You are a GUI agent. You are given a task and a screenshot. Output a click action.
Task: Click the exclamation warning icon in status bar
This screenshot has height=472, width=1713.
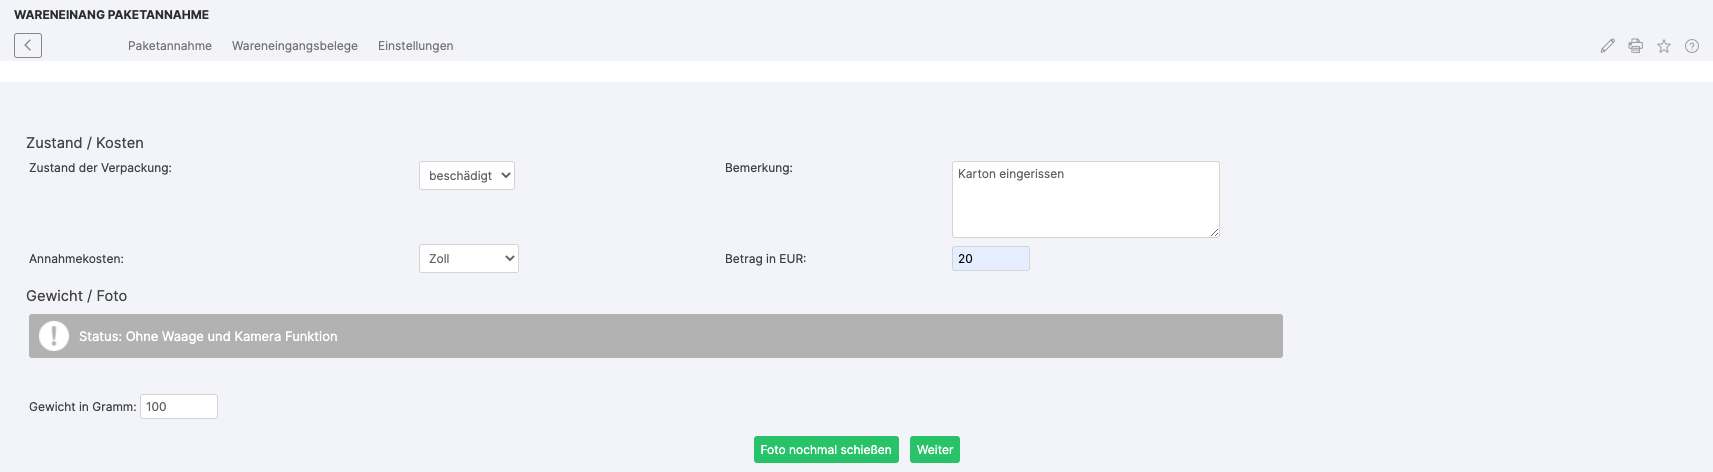point(54,336)
